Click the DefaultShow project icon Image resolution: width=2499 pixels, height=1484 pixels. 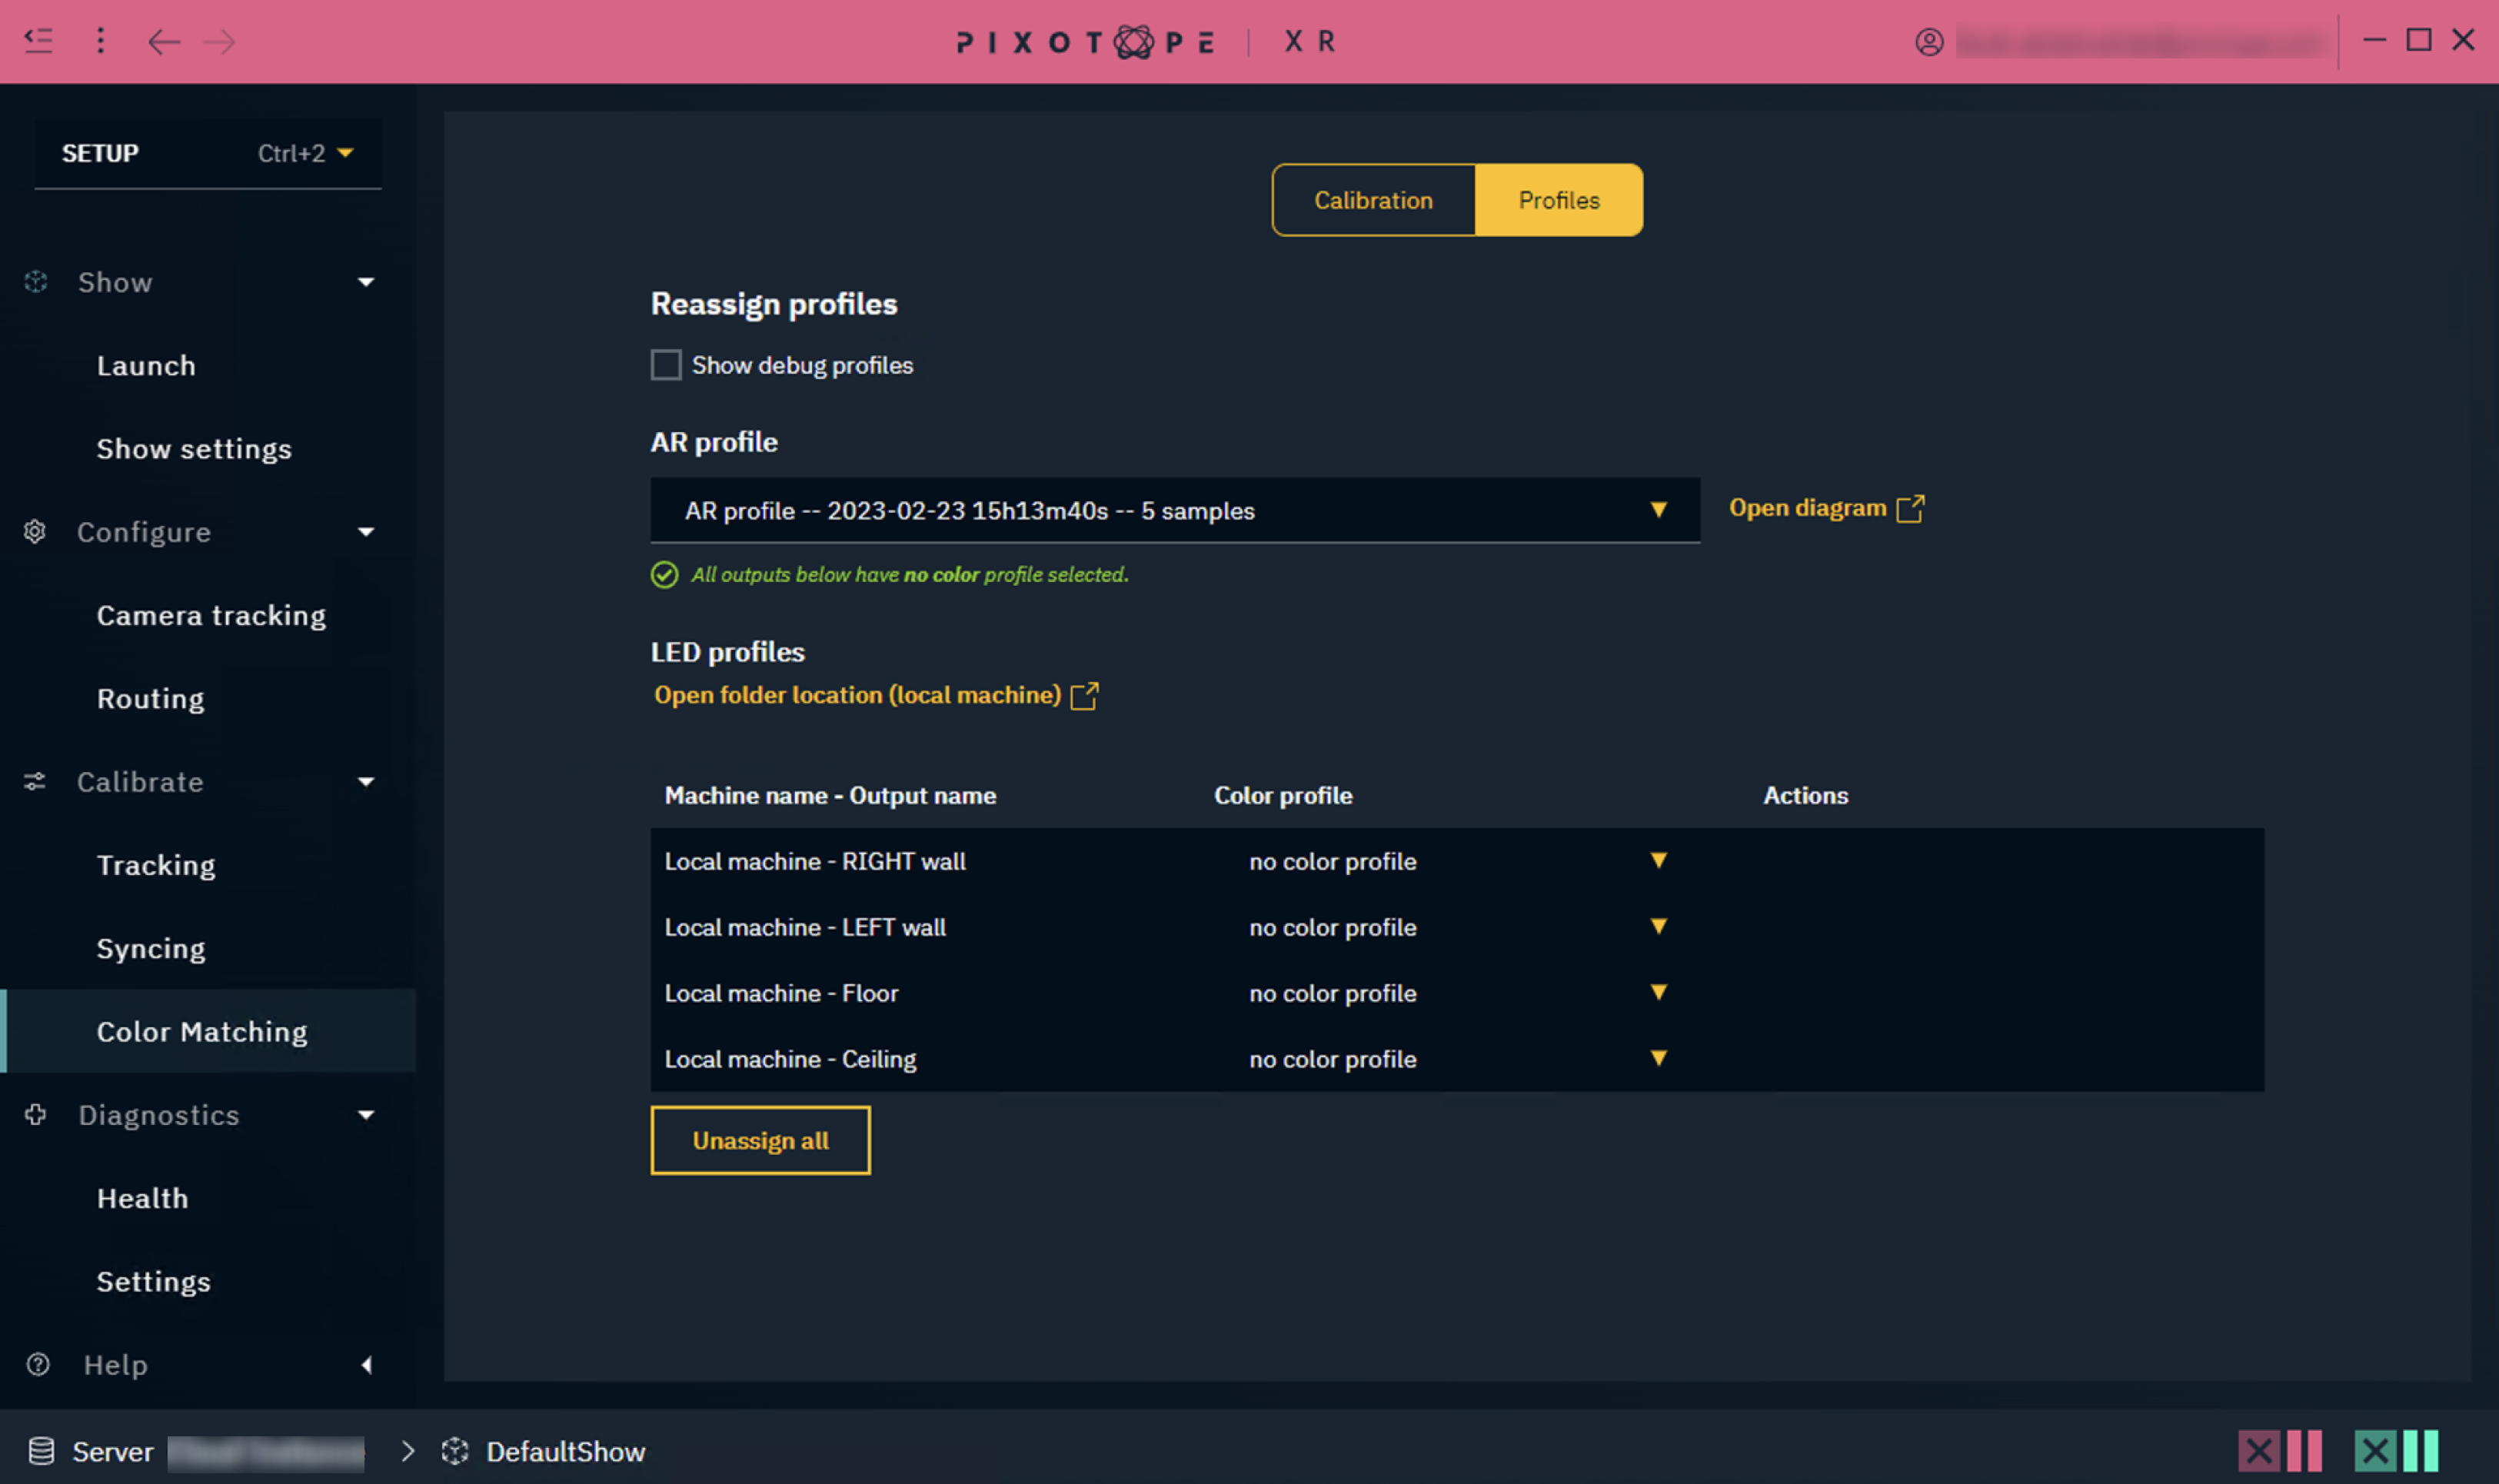[x=456, y=1451]
